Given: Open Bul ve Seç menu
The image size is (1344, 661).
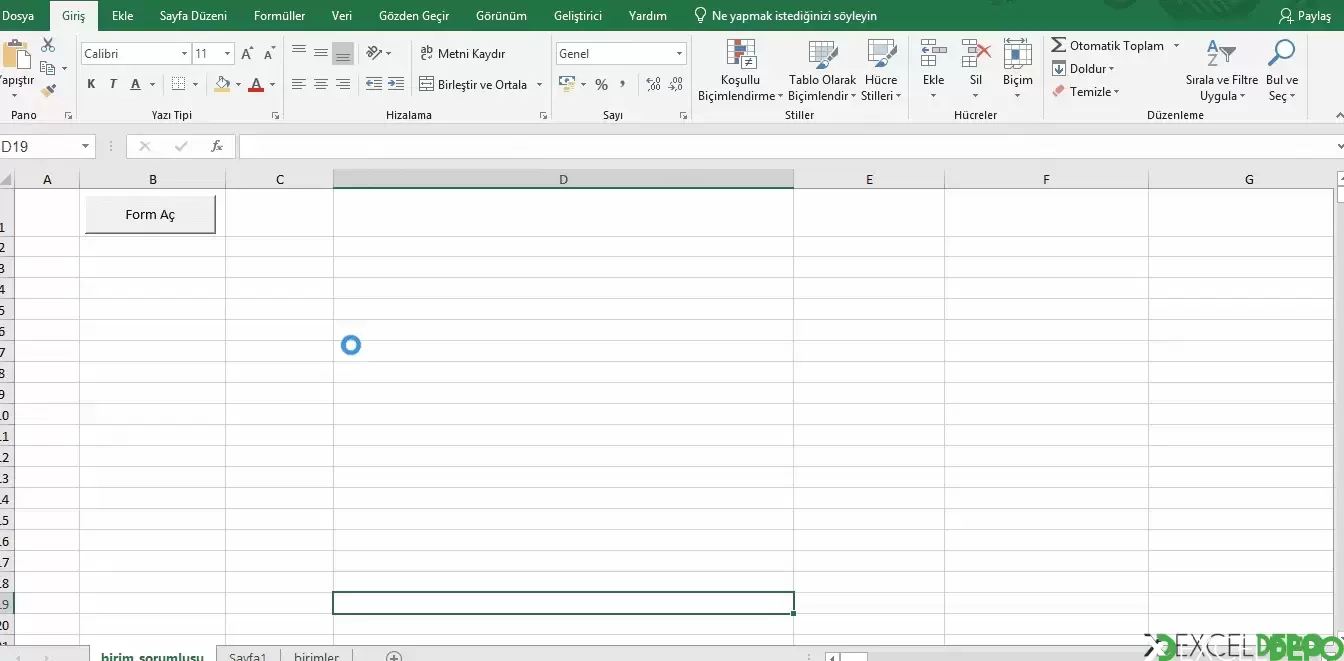Looking at the screenshot, I should click(1282, 70).
